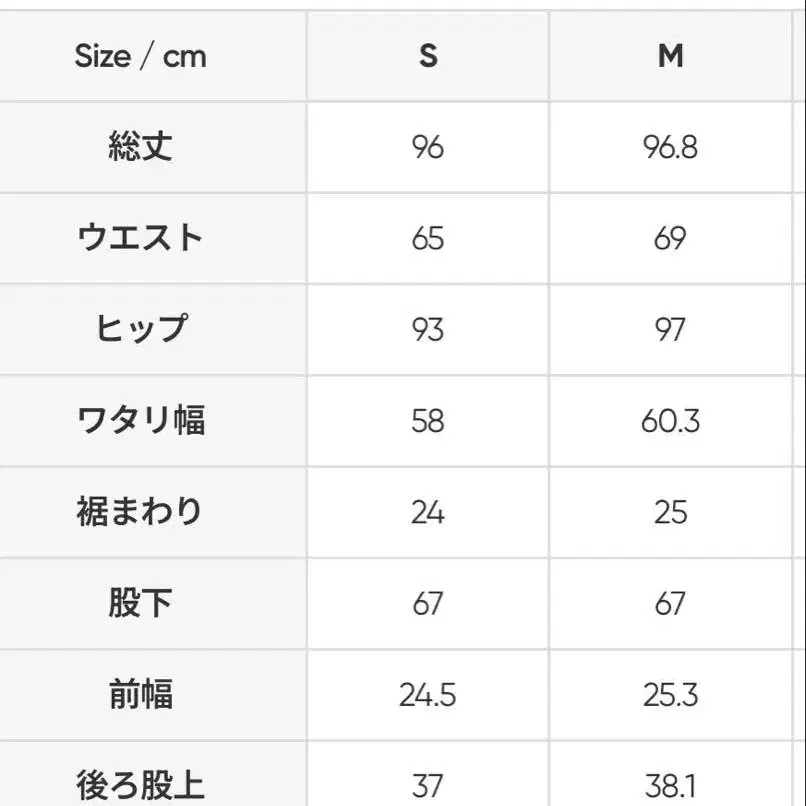Screen dimensions: 806x806
Task: Click the ウエスト S value 65
Action: click(428, 239)
